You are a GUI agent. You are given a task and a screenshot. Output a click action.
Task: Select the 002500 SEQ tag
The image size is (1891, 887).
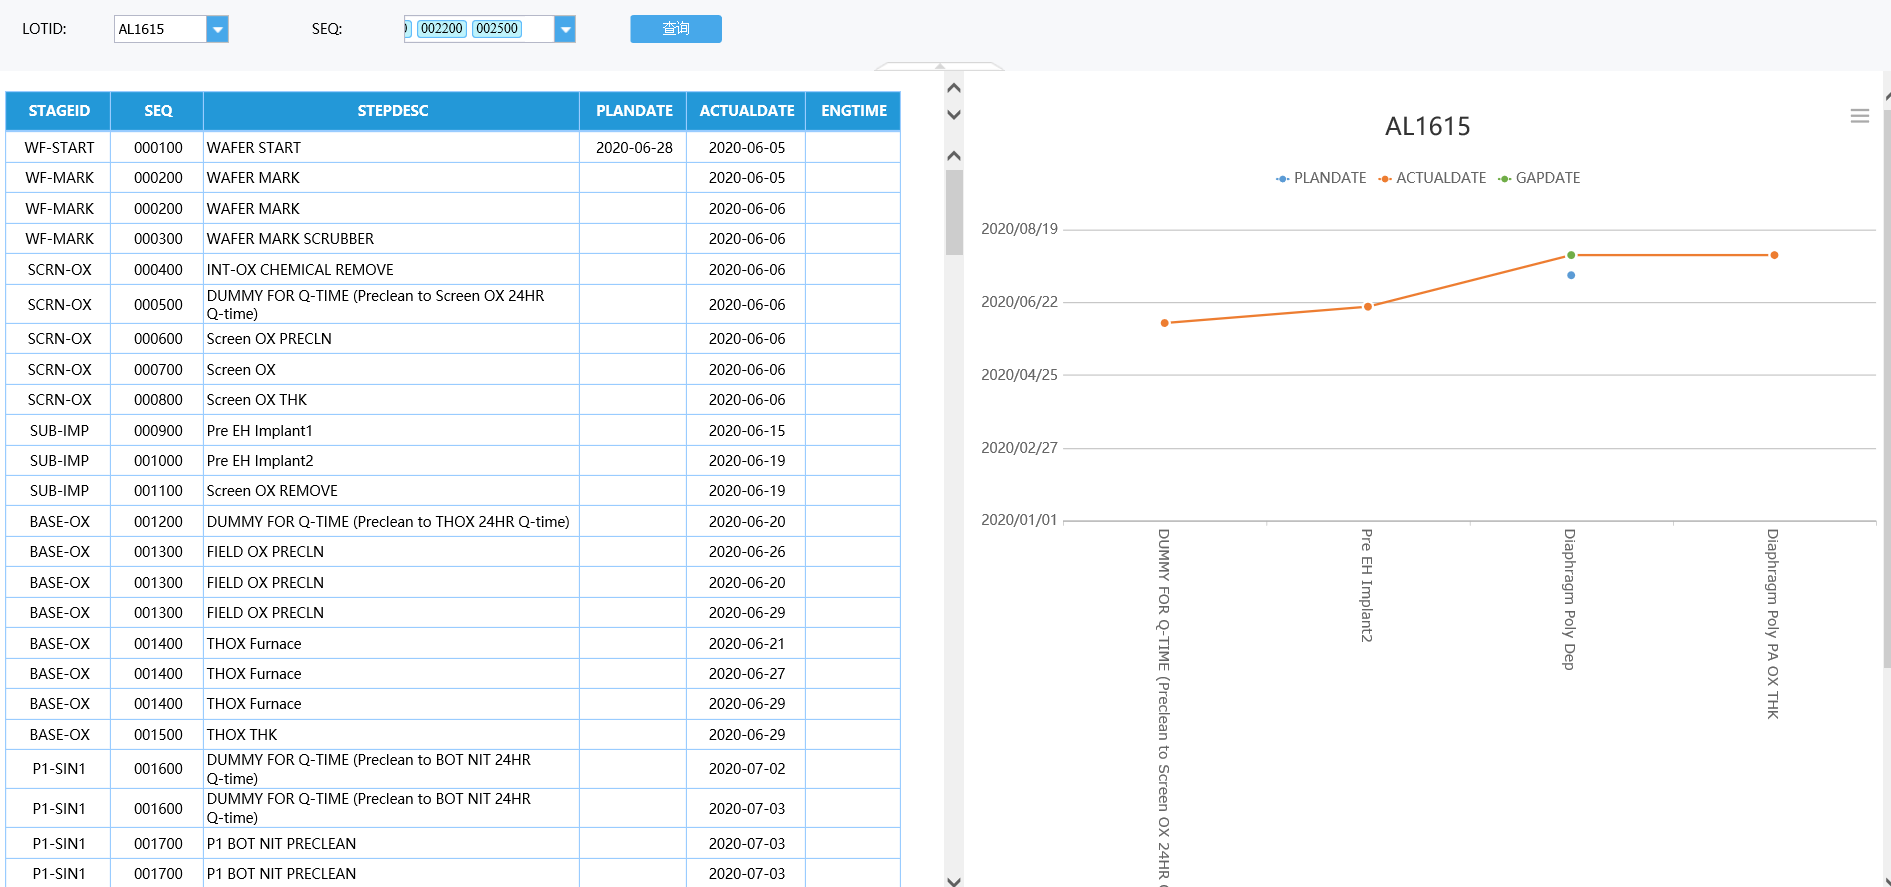(x=497, y=29)
